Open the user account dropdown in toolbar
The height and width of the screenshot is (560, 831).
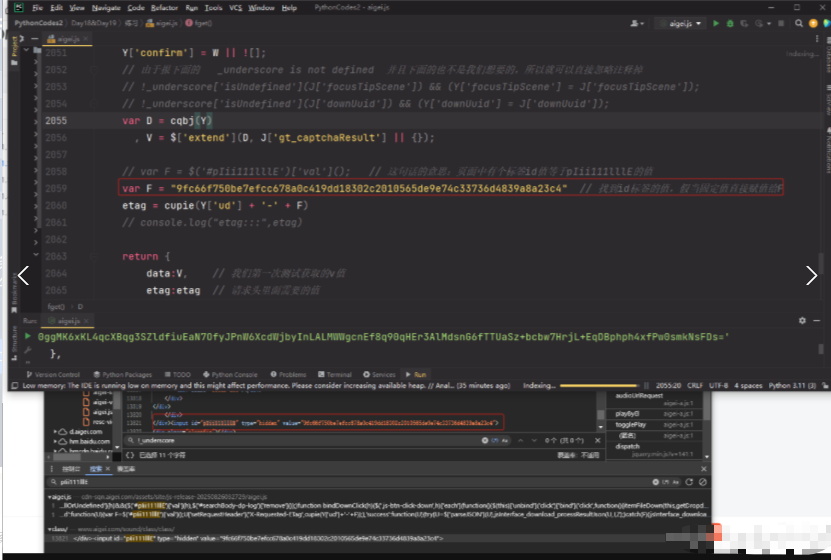(637, 23)
